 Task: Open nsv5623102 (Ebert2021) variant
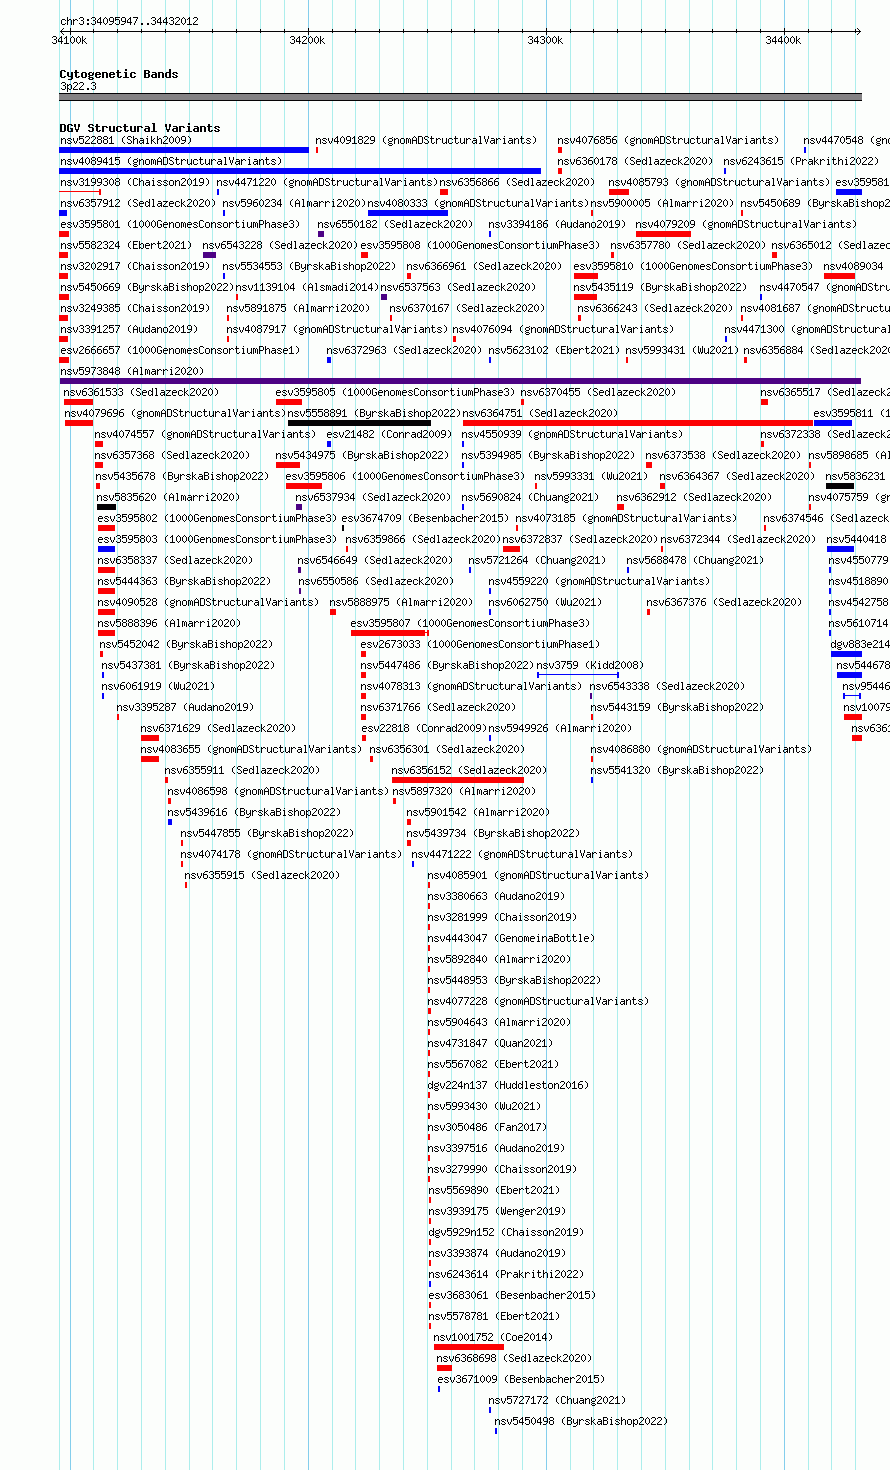click(x=554, y=351)
